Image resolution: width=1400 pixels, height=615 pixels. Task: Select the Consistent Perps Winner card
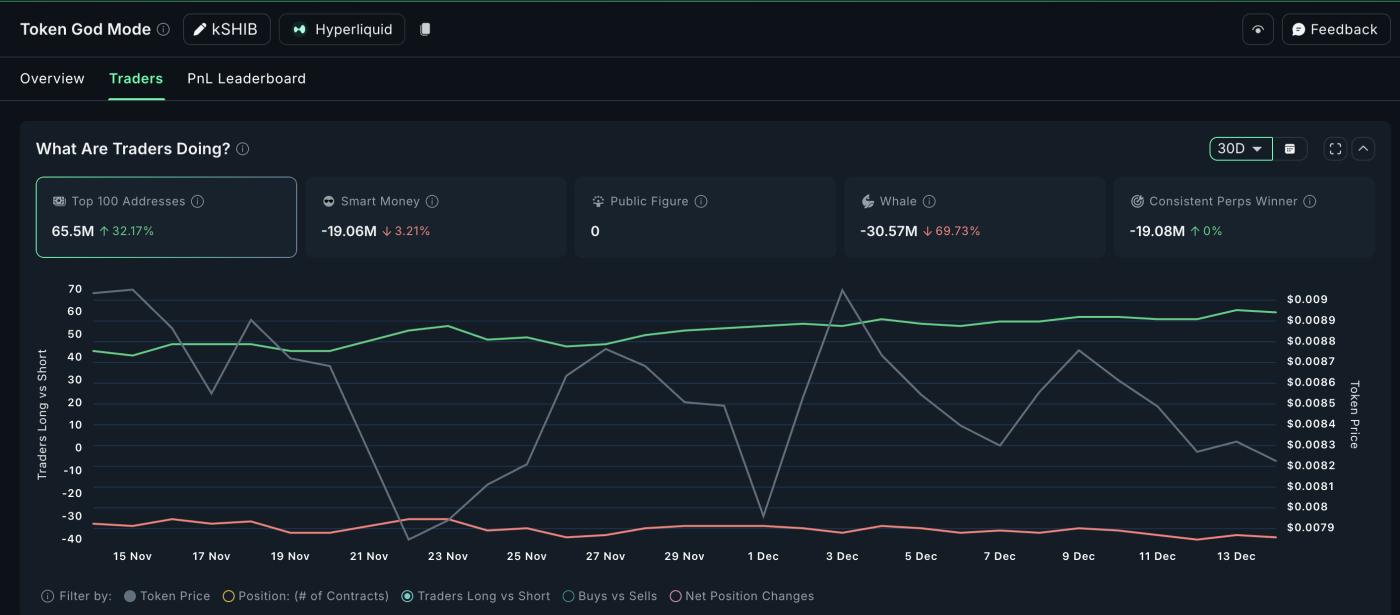click(1243, 217)
